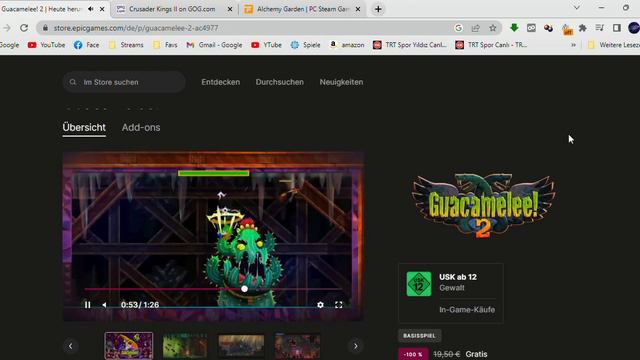The width and height of the screenshot is (640, 360).
Task: Switch to the Übersicht tab
Action: (84, 127)
